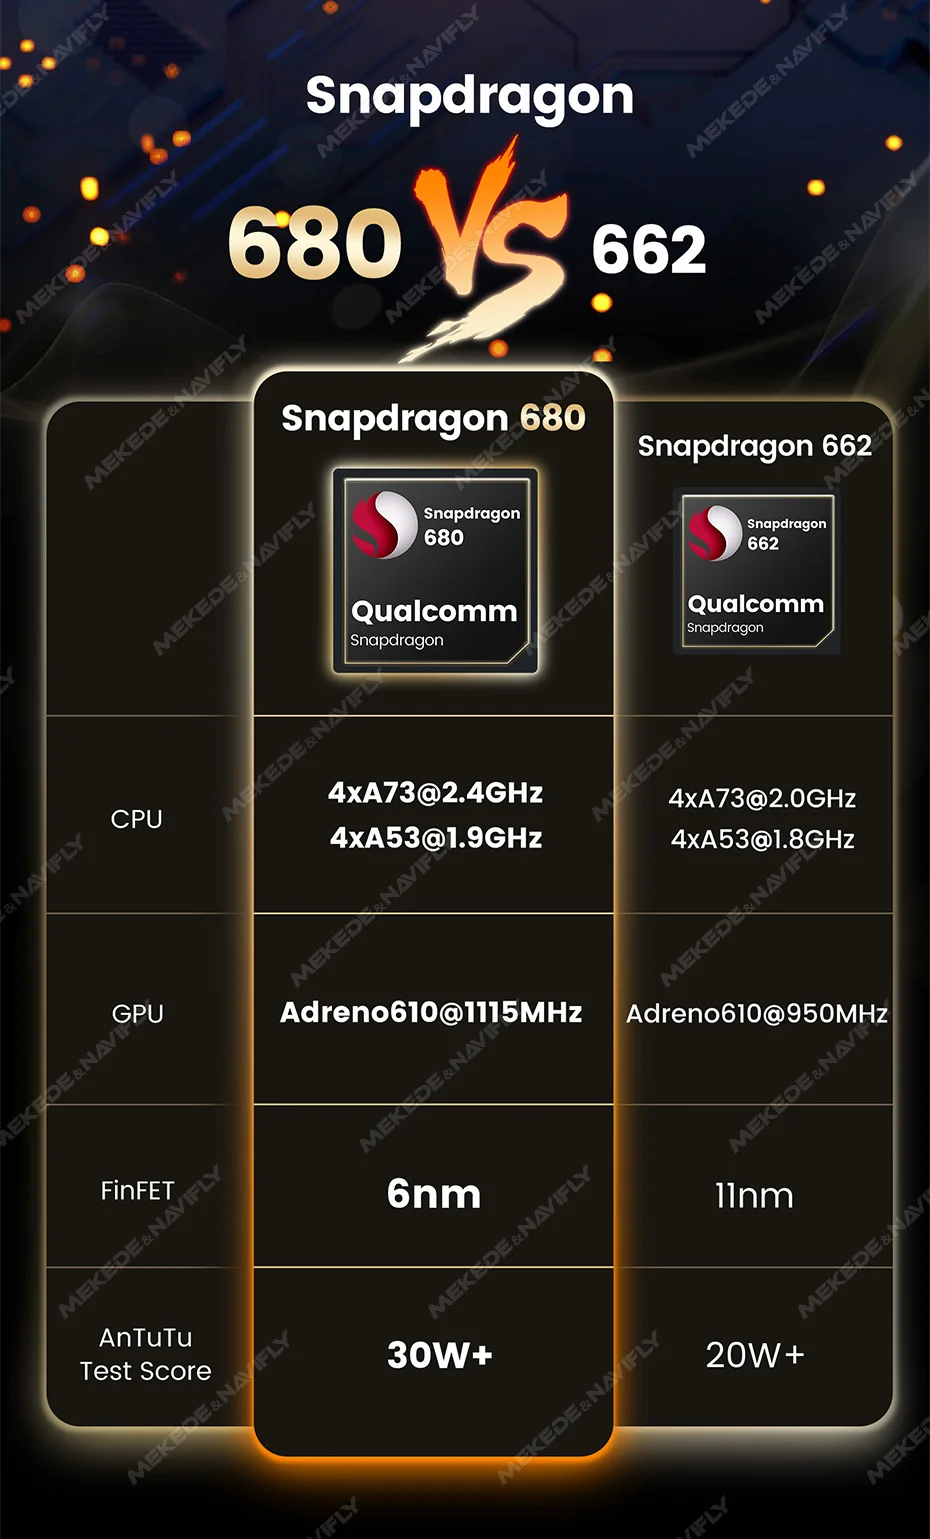930x1539 pixels.
Task: Click the flaming VS emblem
Action: tap(490, 250)
